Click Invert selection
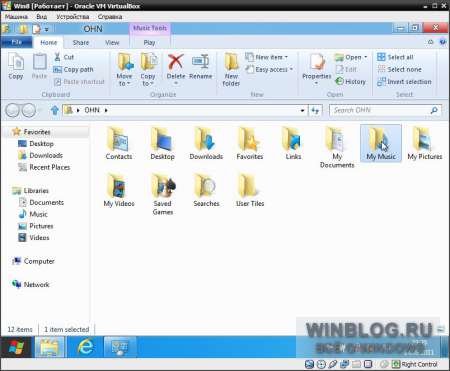The image size is (450, 371). pyautogui.click(x=404, y=81)
